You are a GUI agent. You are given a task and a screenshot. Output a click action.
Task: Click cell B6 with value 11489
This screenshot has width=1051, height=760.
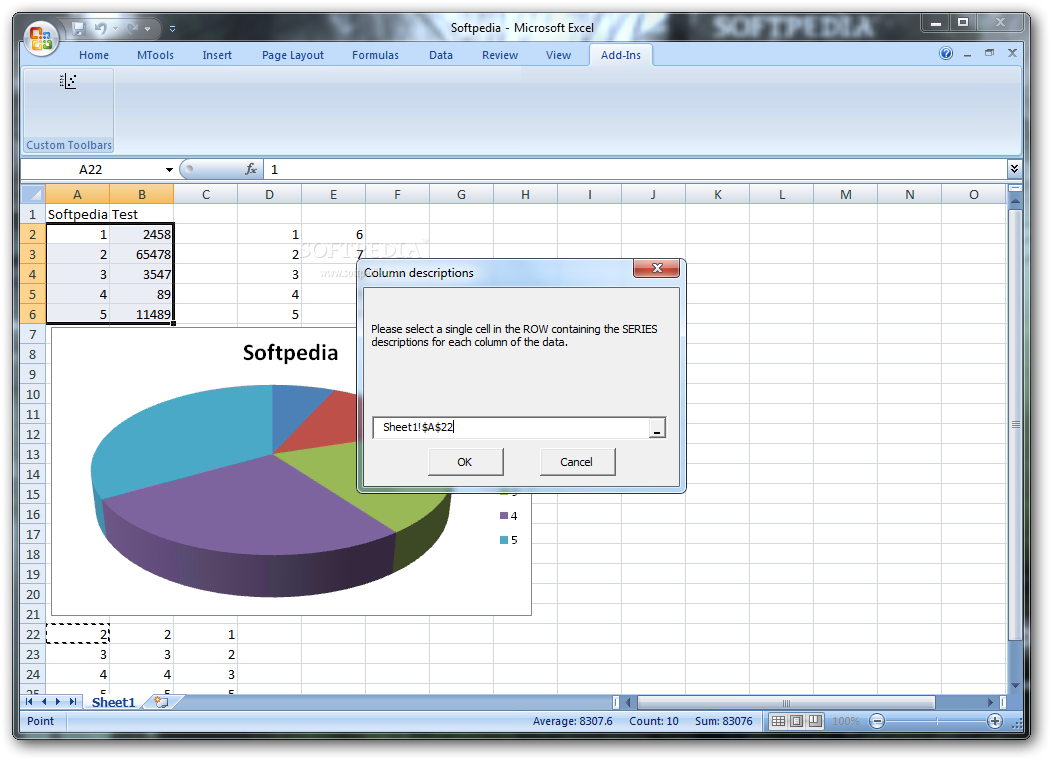141,314
